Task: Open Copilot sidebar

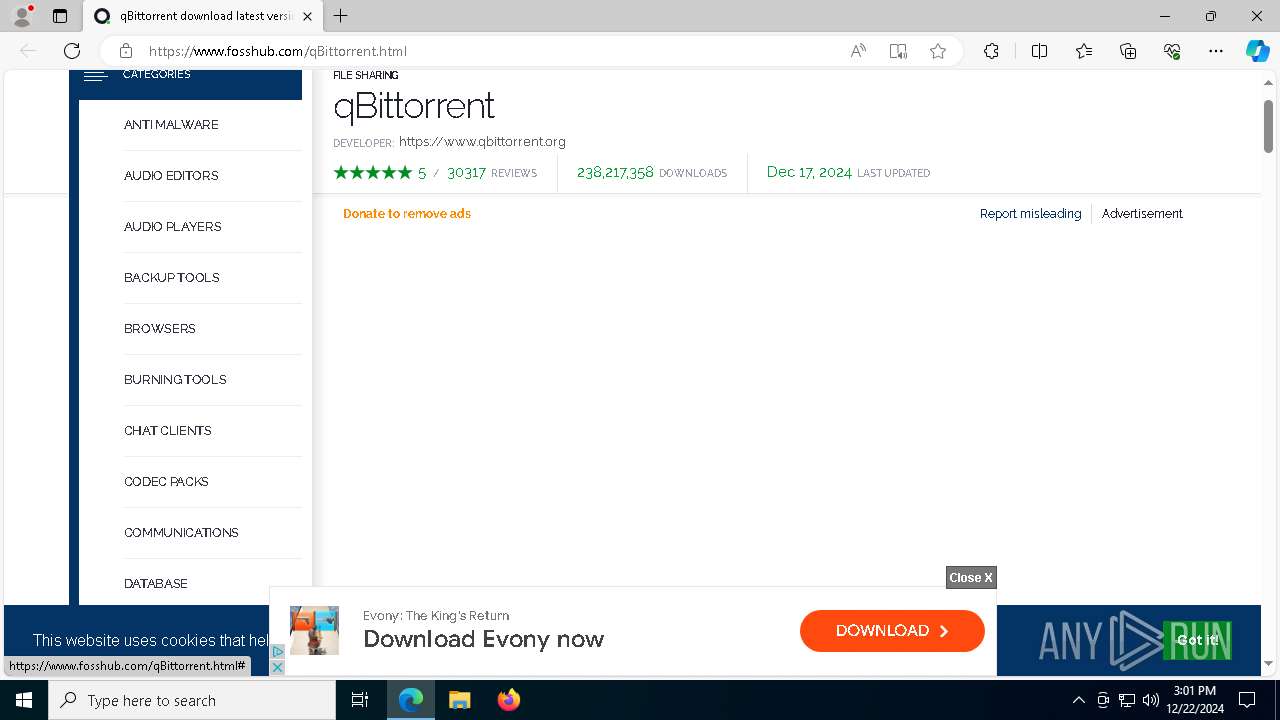Action: pos(1257,51)
